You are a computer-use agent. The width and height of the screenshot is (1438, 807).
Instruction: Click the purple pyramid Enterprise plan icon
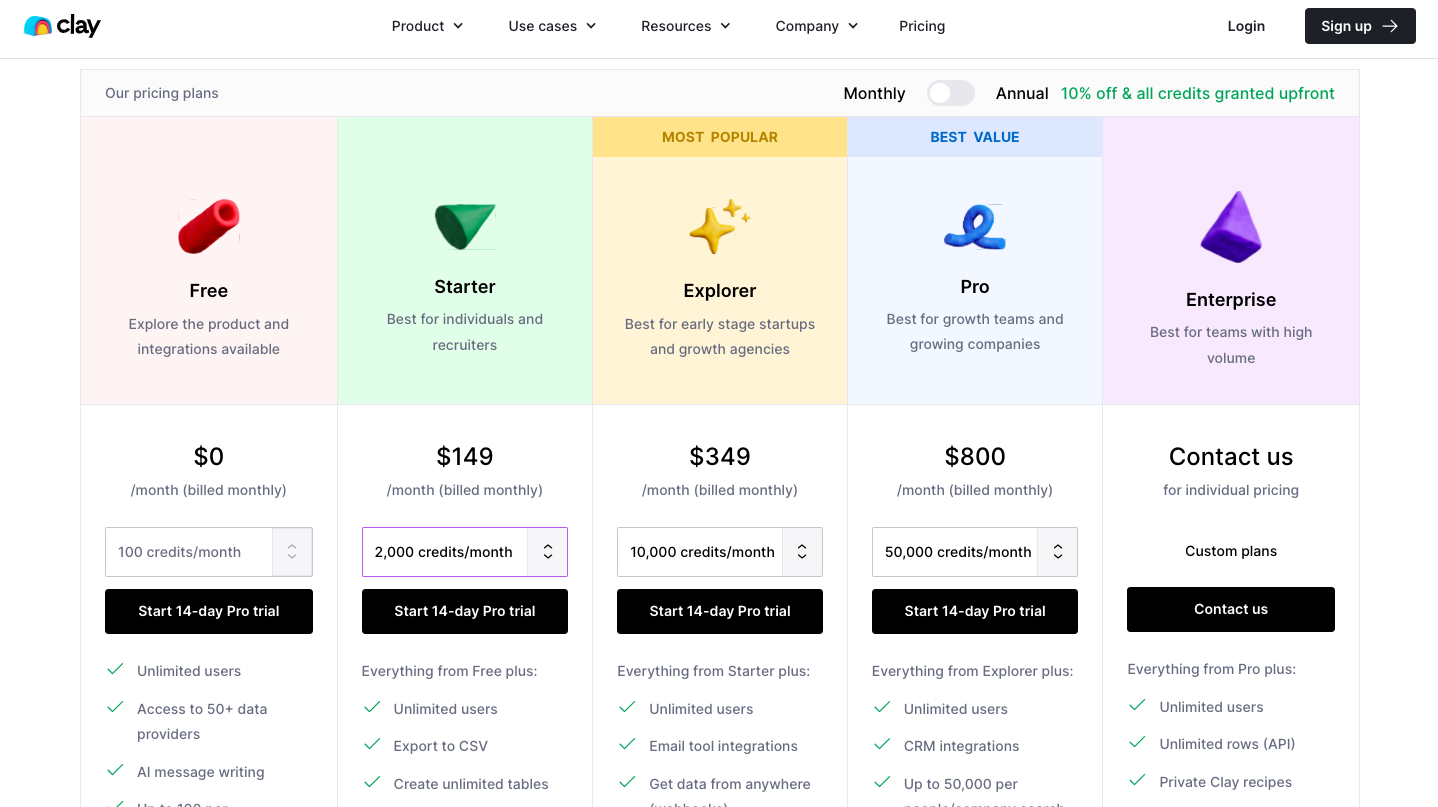click(1231, 228)
